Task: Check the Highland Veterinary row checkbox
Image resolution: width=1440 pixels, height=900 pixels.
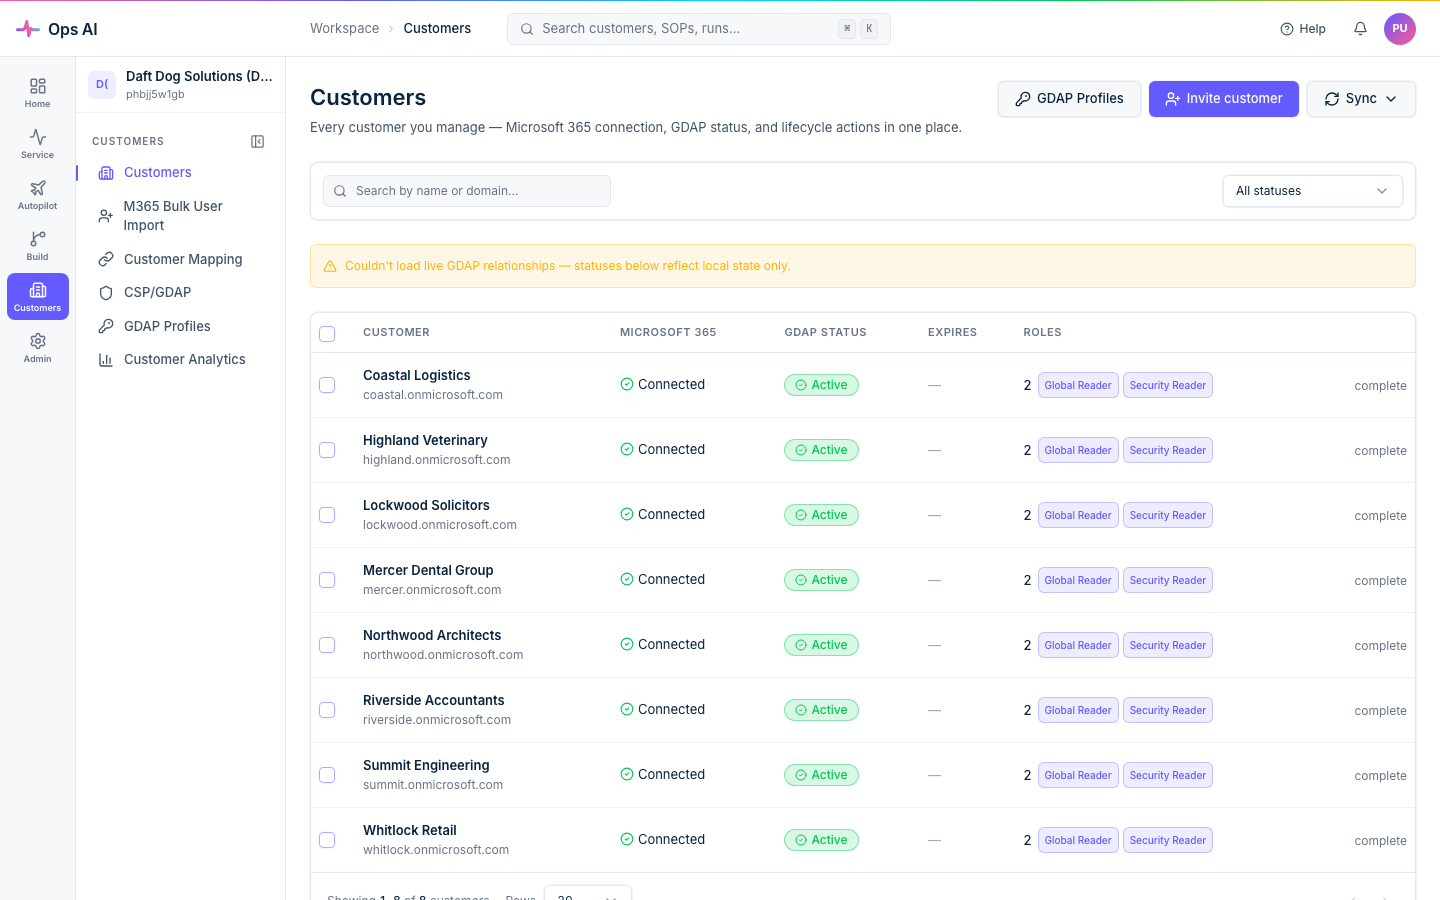Action: click(327, 450)
